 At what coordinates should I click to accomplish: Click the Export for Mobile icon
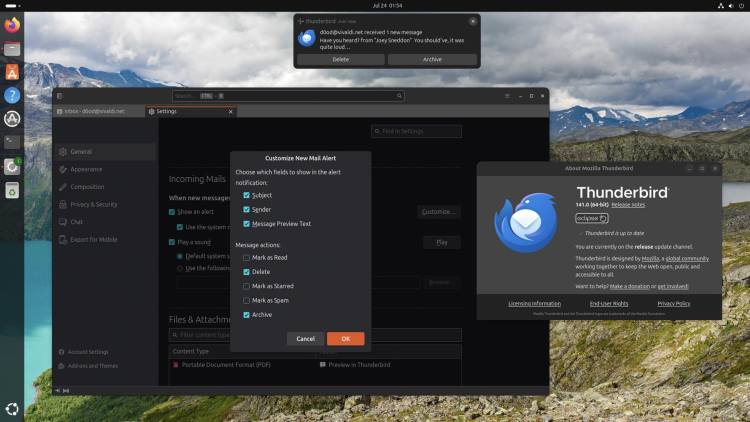(x=63, y=240)
